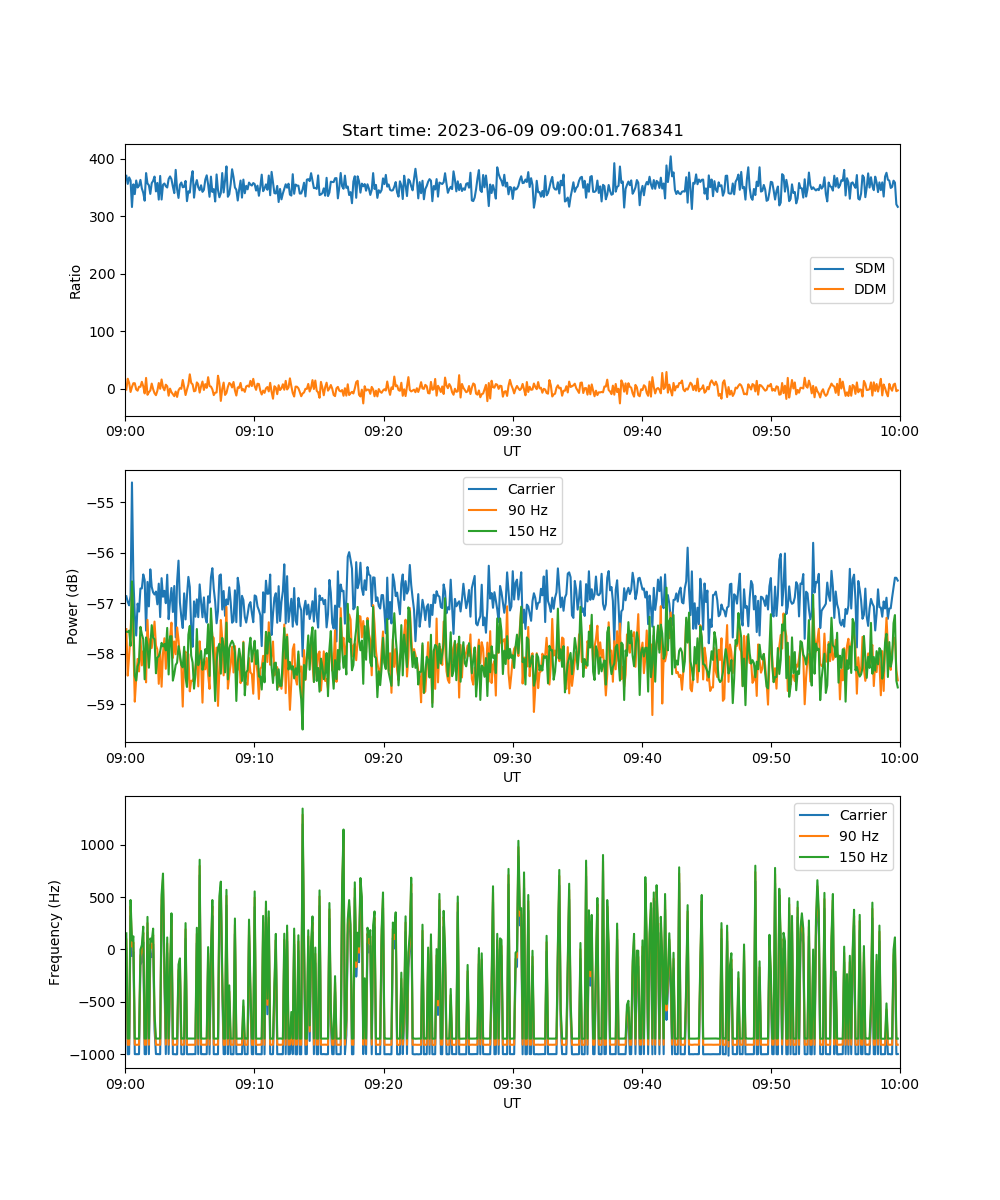
Task: Click the 09:30 tick under the Ratio plot
Action: [512, 431]
